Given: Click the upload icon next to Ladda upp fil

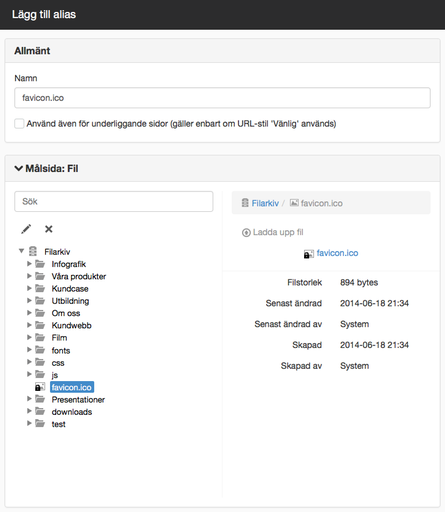Looking at the screenshot, I should (246, 232).
